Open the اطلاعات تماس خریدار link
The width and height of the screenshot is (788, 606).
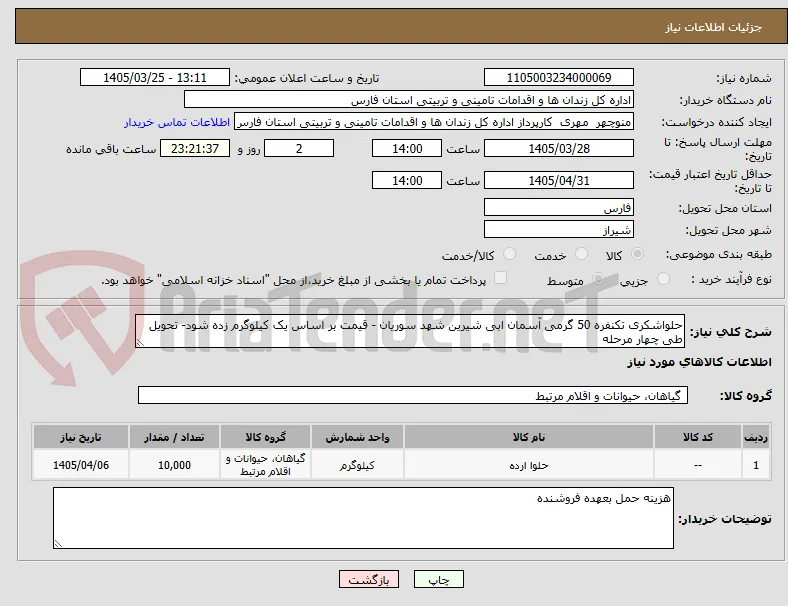177,122
